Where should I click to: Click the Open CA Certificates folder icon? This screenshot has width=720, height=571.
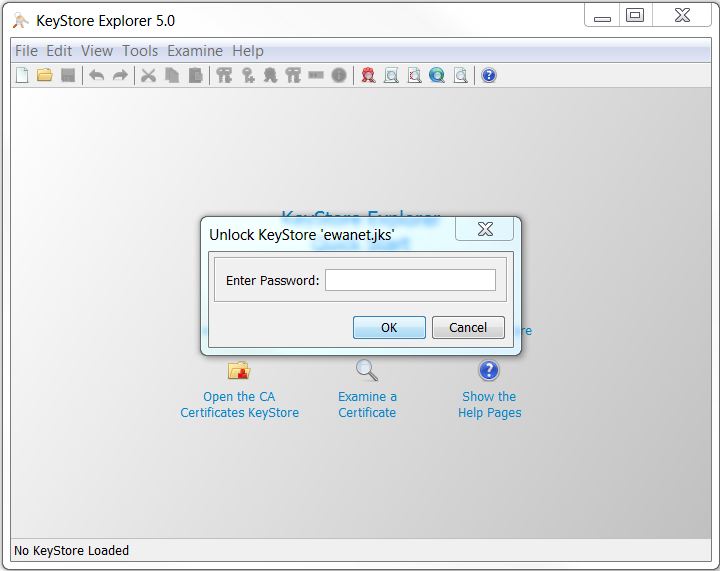(x=239, y=371)
